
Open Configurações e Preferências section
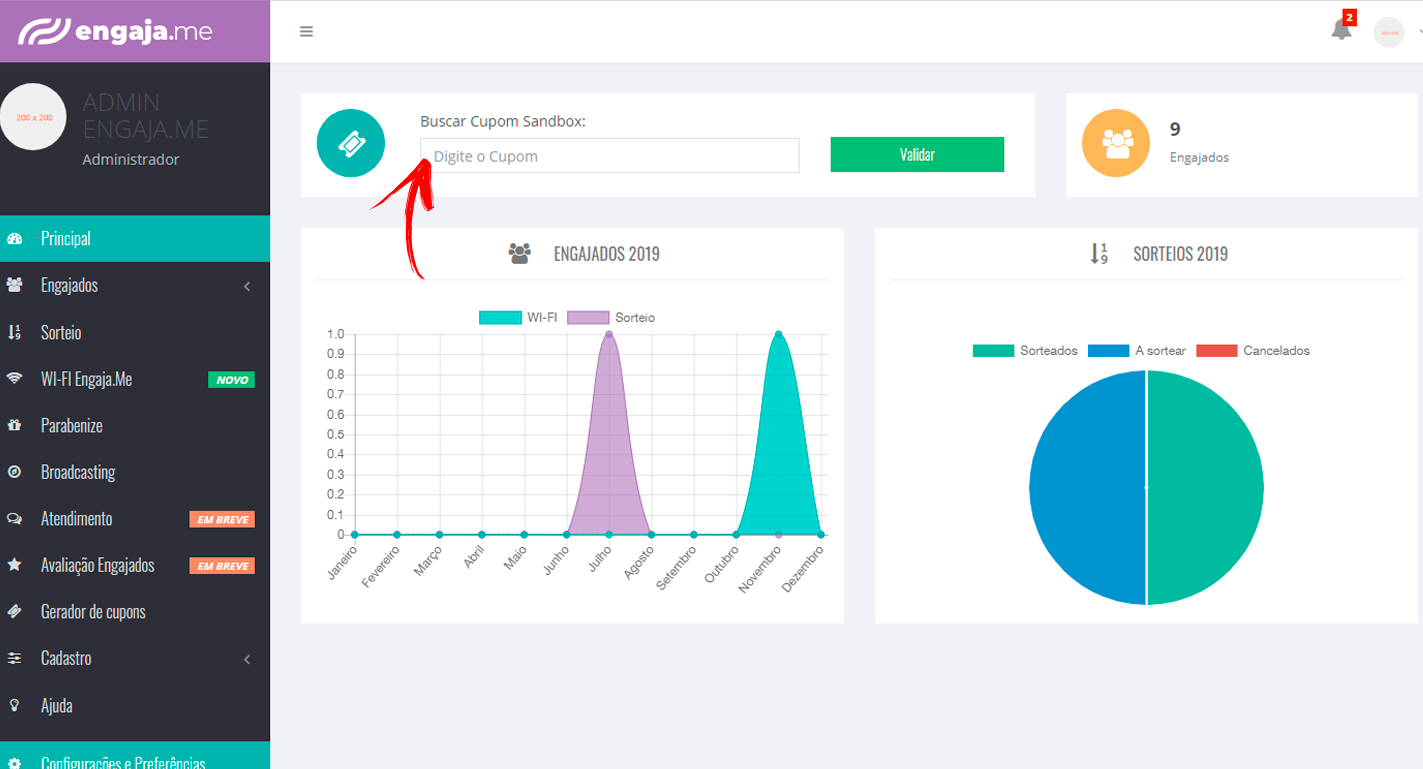tap(135, 755)
